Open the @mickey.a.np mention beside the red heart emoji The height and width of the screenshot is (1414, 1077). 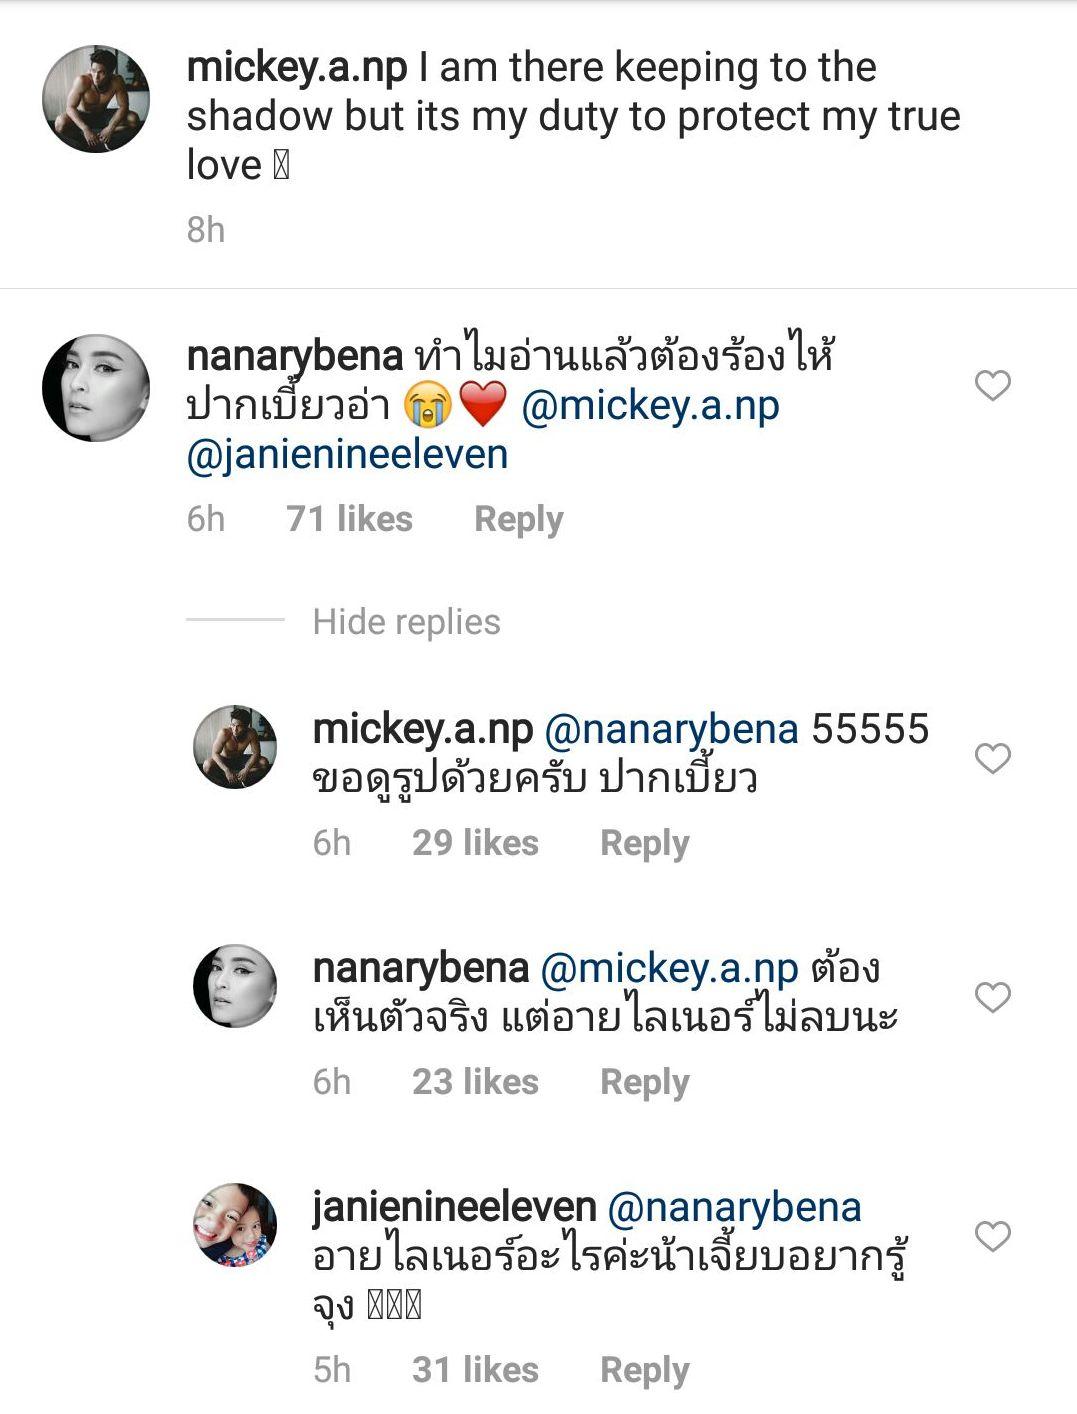click(x=650, y=407)
